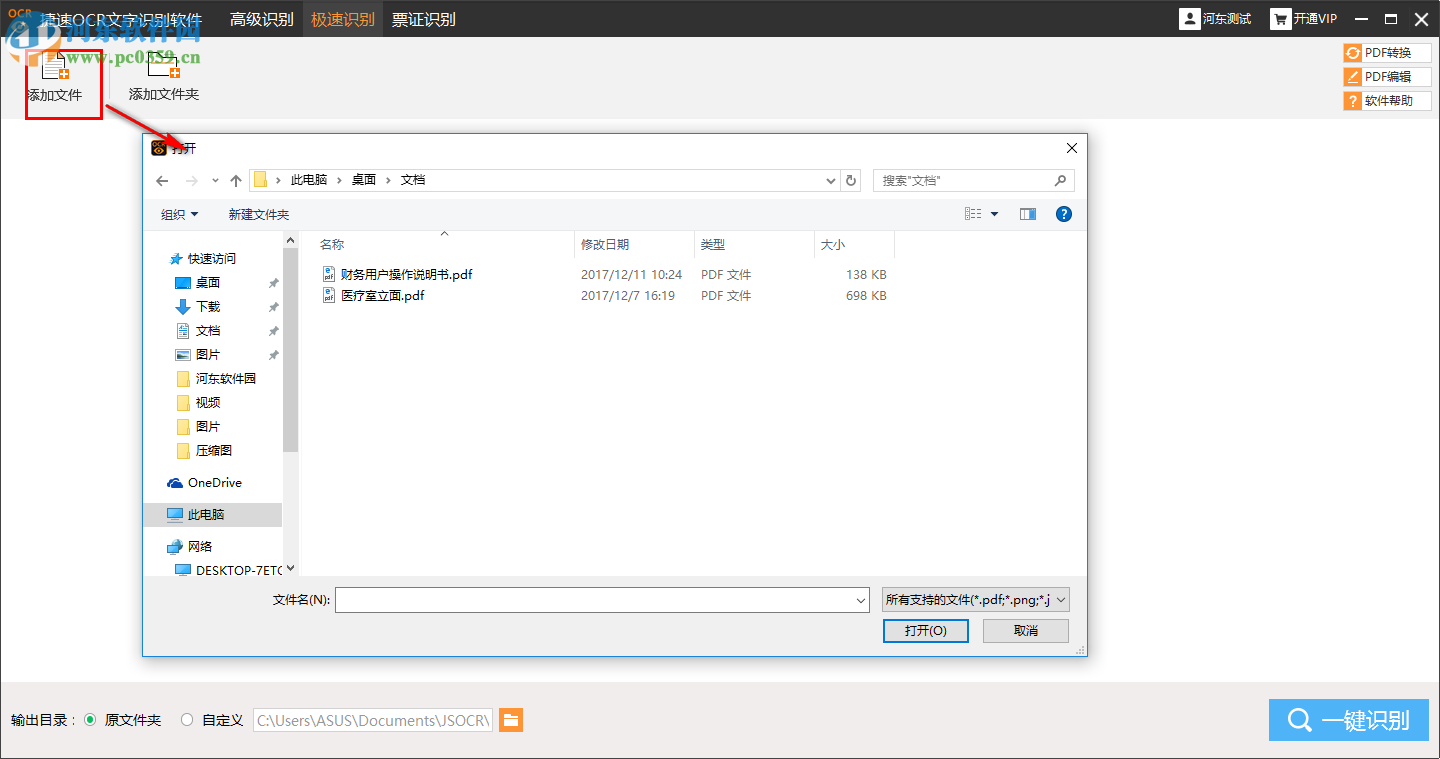
Task: Toggle the preview pane in the dialog
Action: coord(1027,213)
